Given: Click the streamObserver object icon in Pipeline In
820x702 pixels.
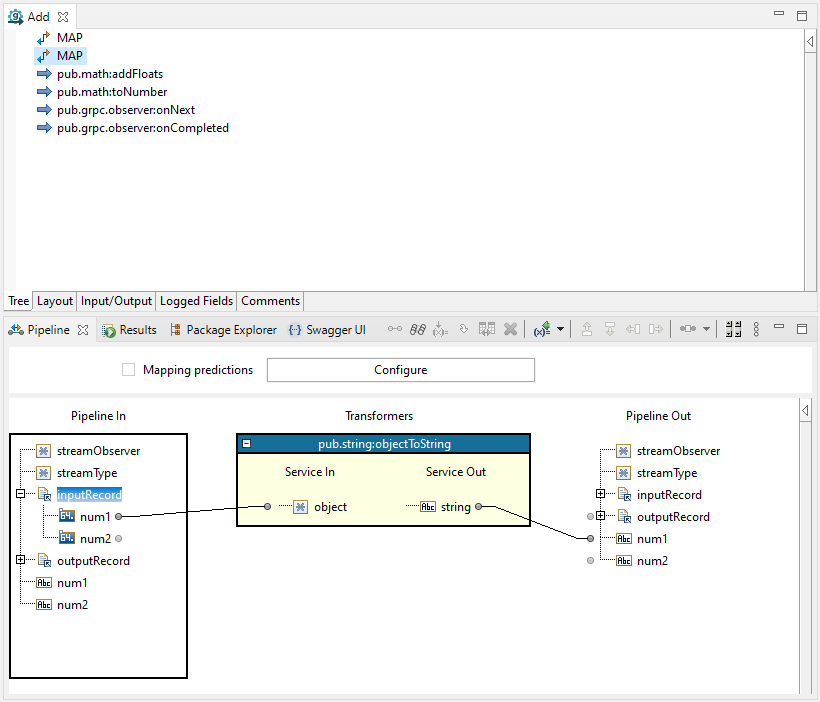Looking at the screenshot, I should 44,451.
